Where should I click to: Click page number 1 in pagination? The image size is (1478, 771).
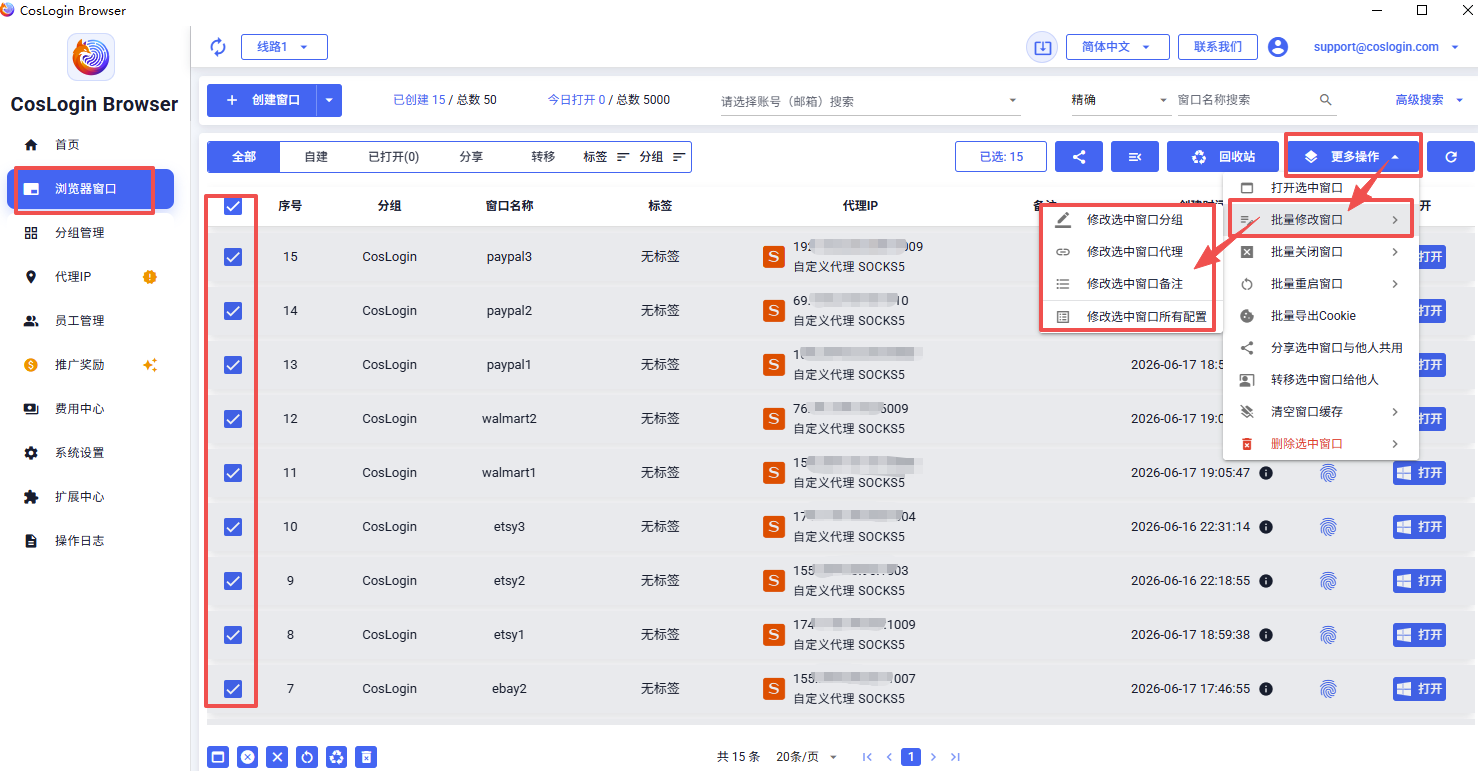[x=911, y=757]
